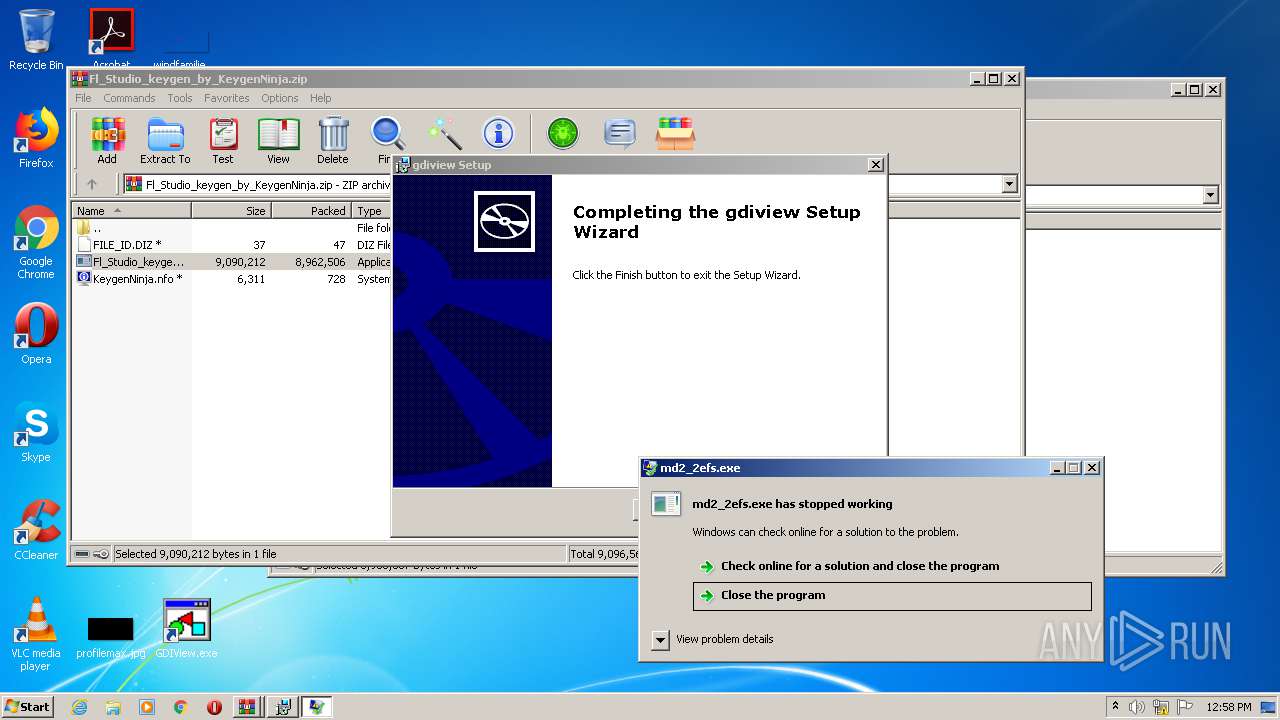
Task: Sort by the Packed column header
Action: (312, 211)
